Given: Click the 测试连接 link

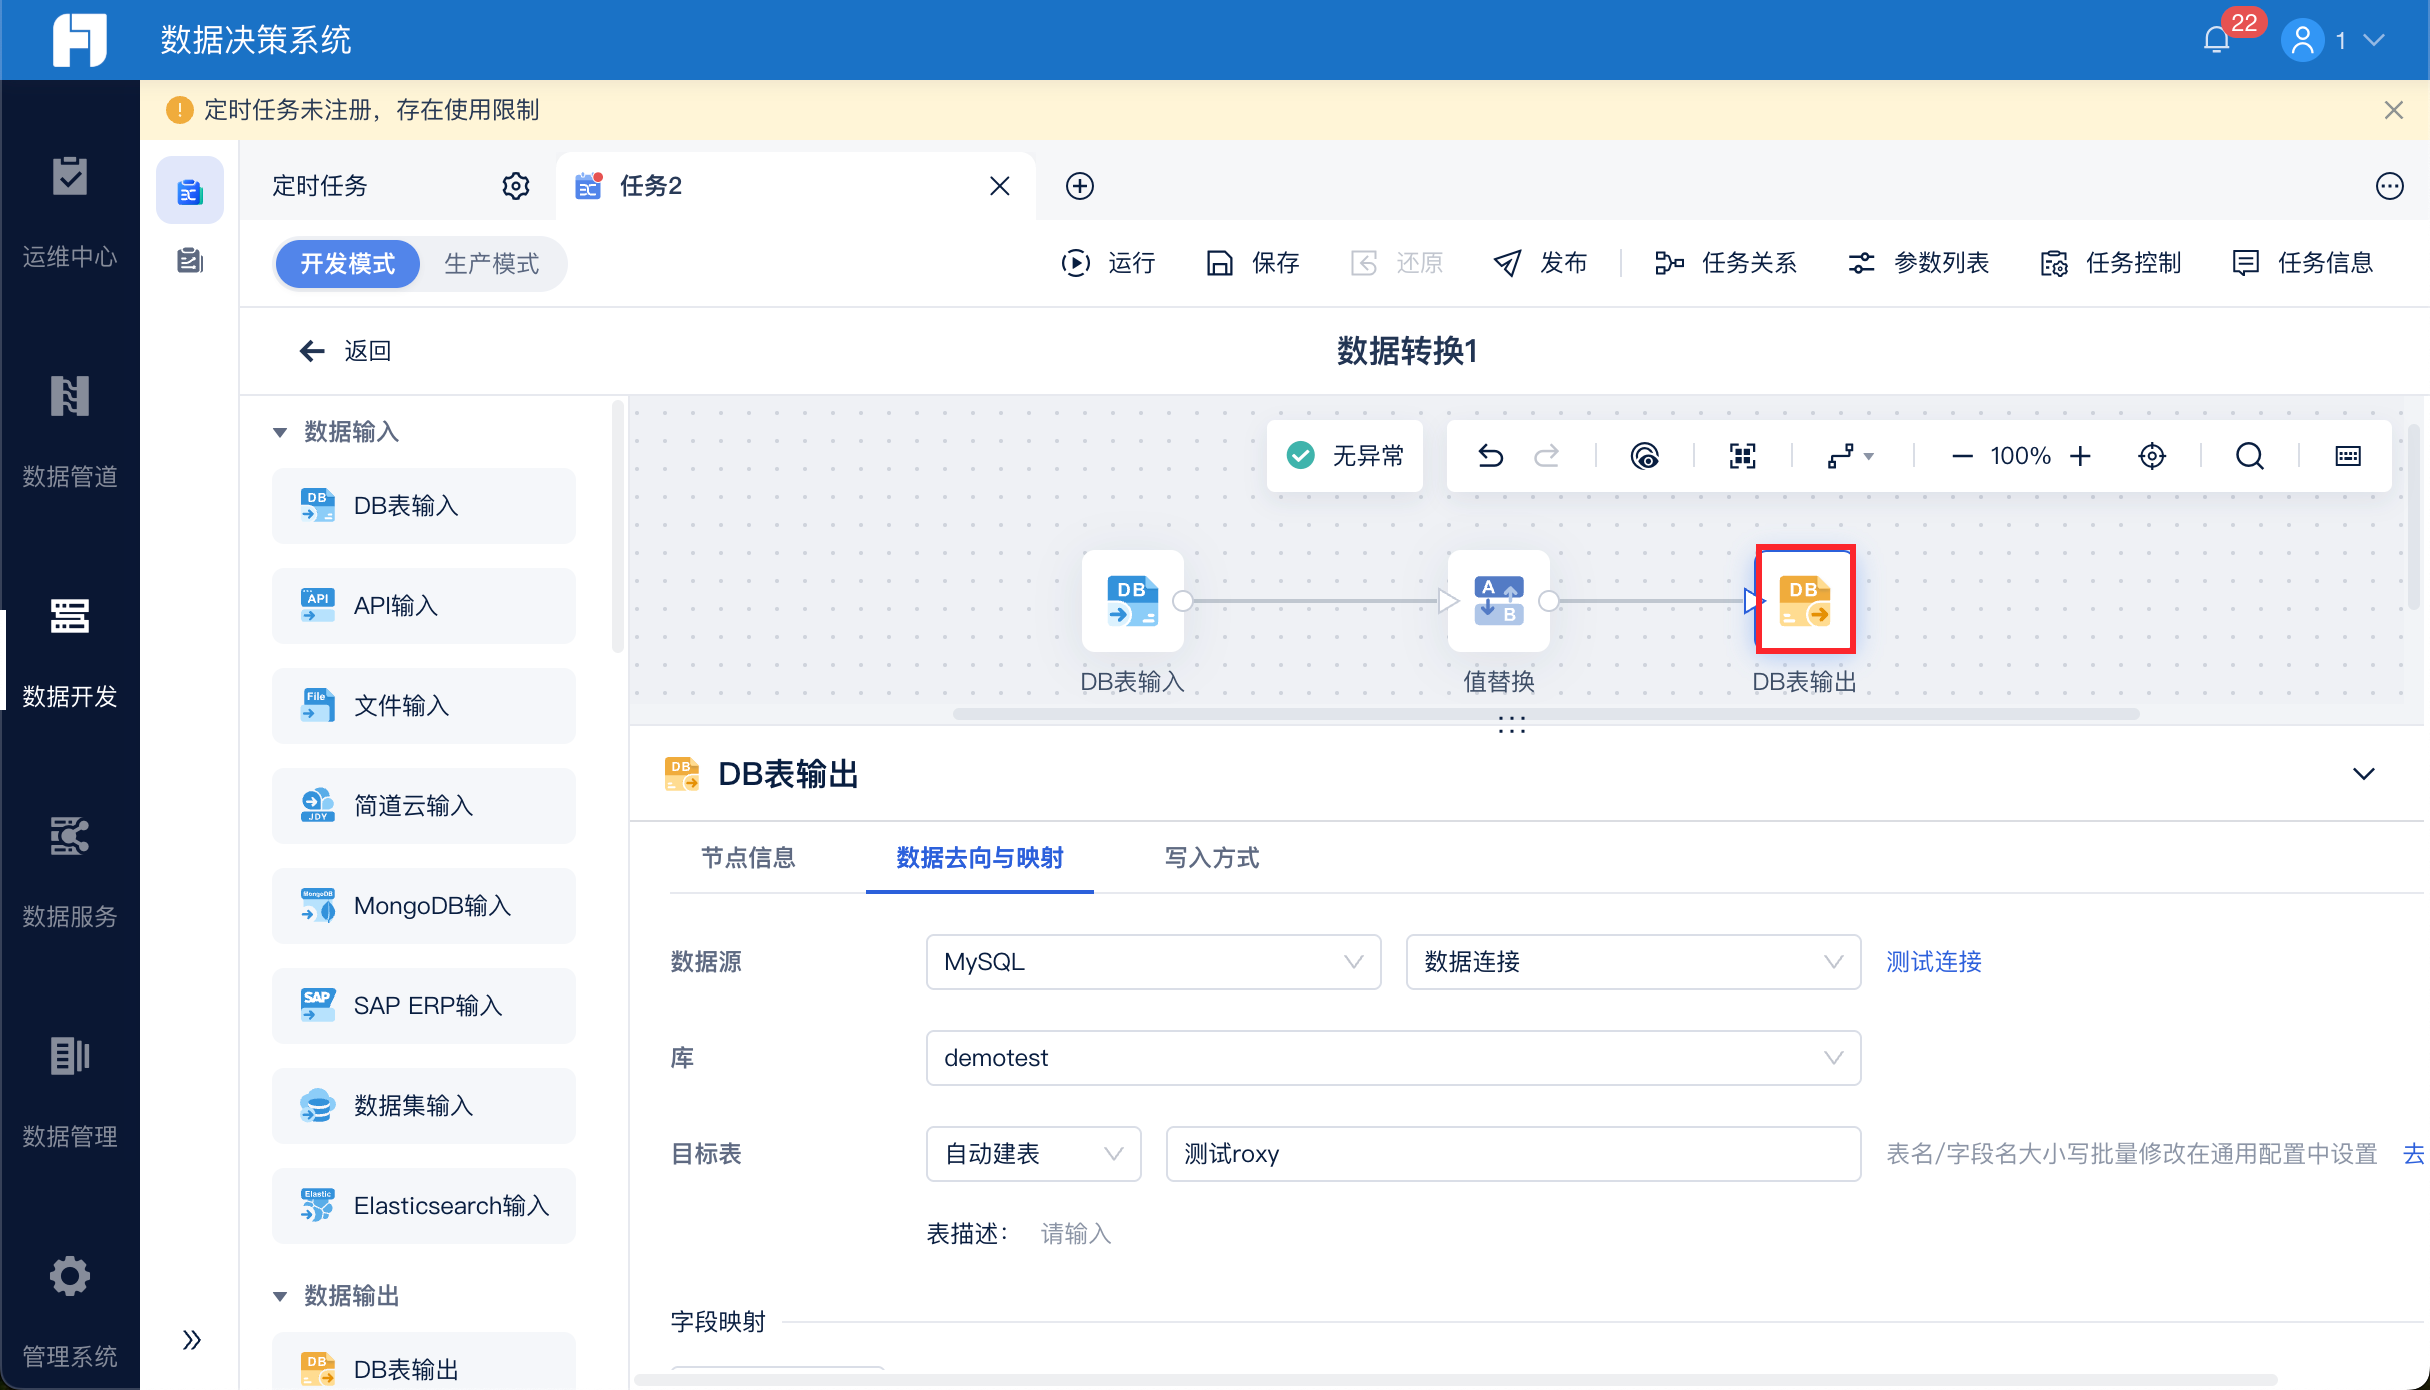Looking at the screenshot, I should tap(1933, 961).
